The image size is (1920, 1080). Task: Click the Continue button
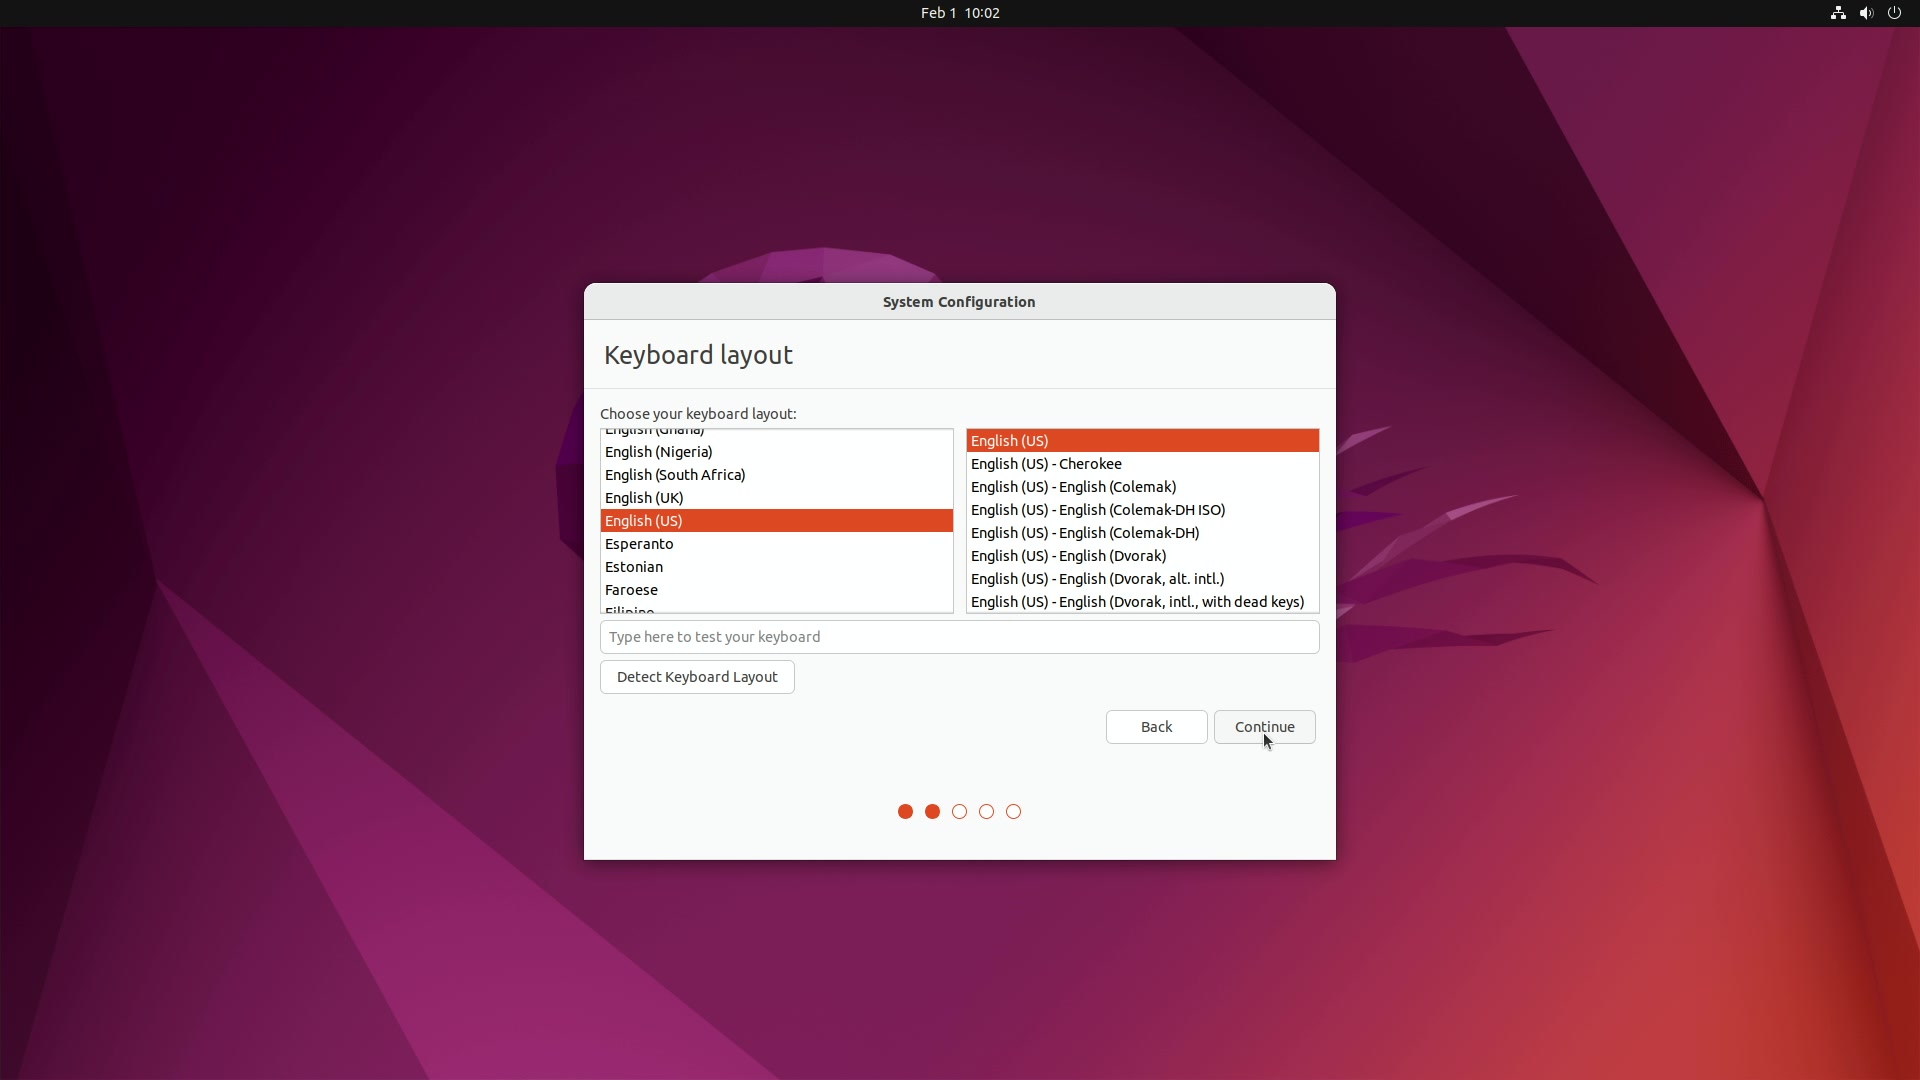tap(1264, 727)
